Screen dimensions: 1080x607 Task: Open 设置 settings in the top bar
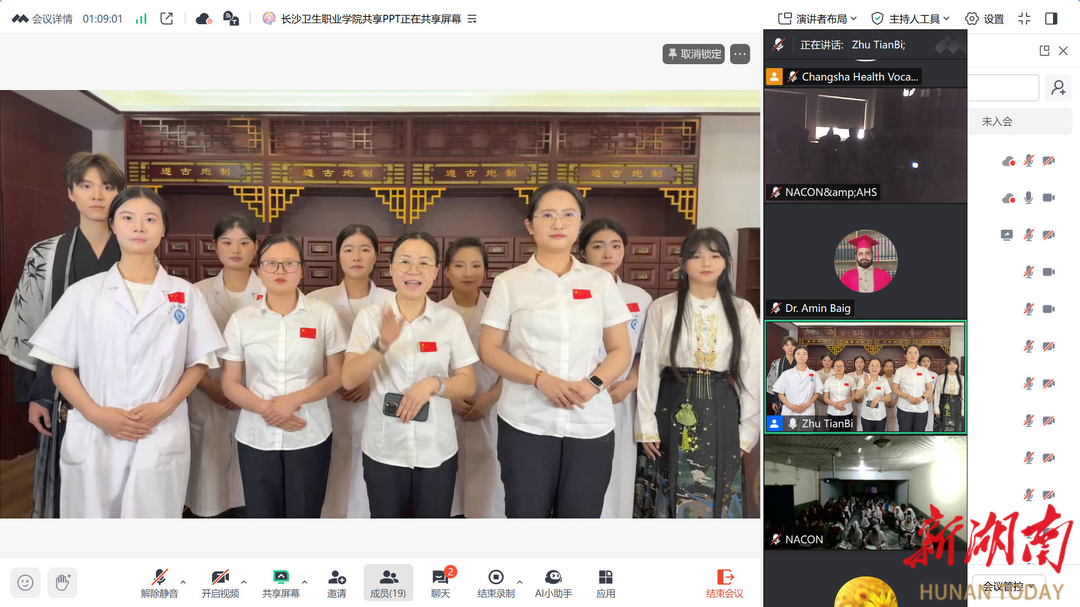point(984,18)
